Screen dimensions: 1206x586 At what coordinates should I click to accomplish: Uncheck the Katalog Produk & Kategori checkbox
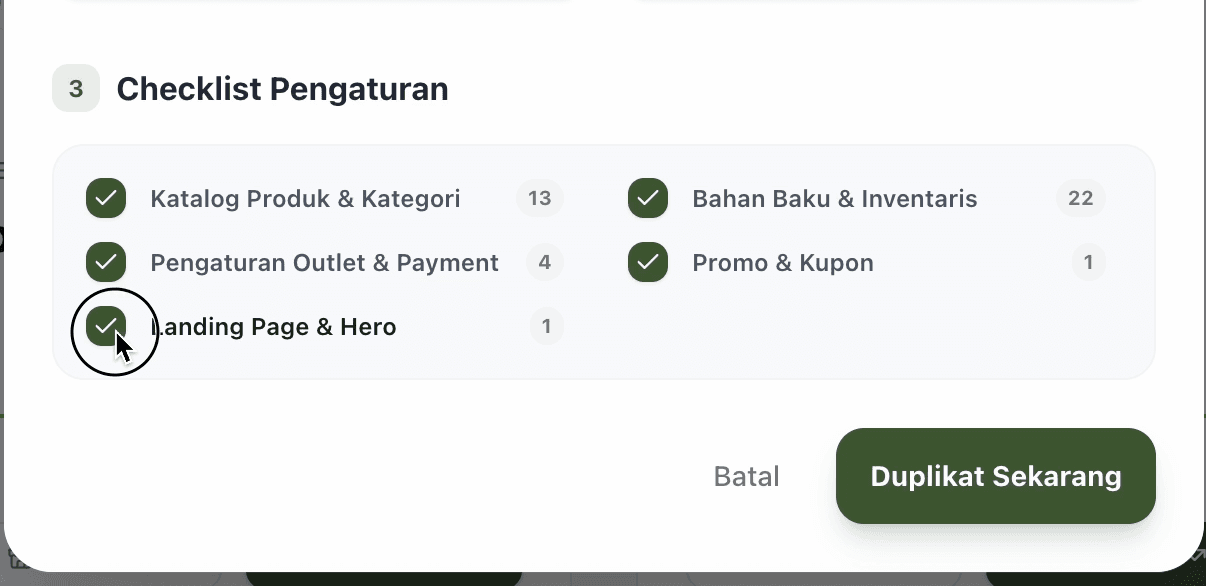pos(106,198)
